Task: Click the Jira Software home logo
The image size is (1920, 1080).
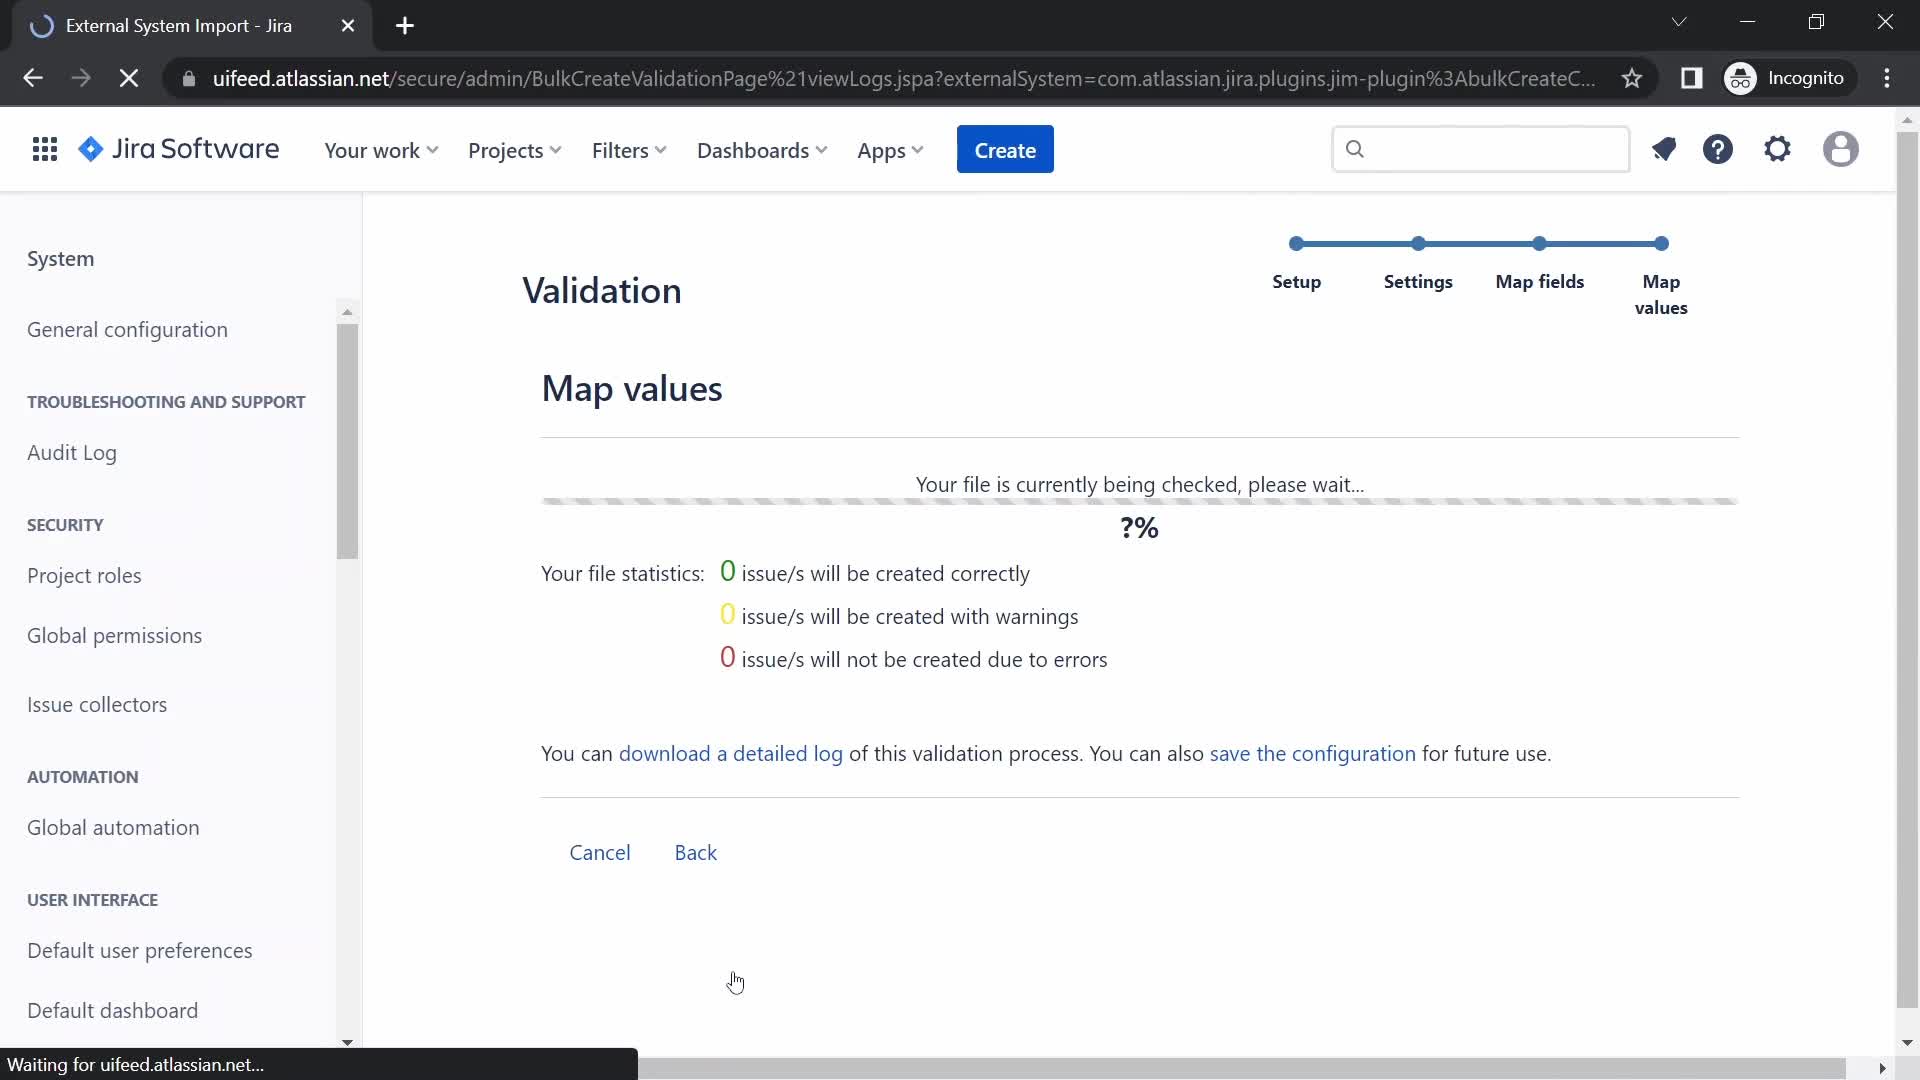Action: [178, 149]
